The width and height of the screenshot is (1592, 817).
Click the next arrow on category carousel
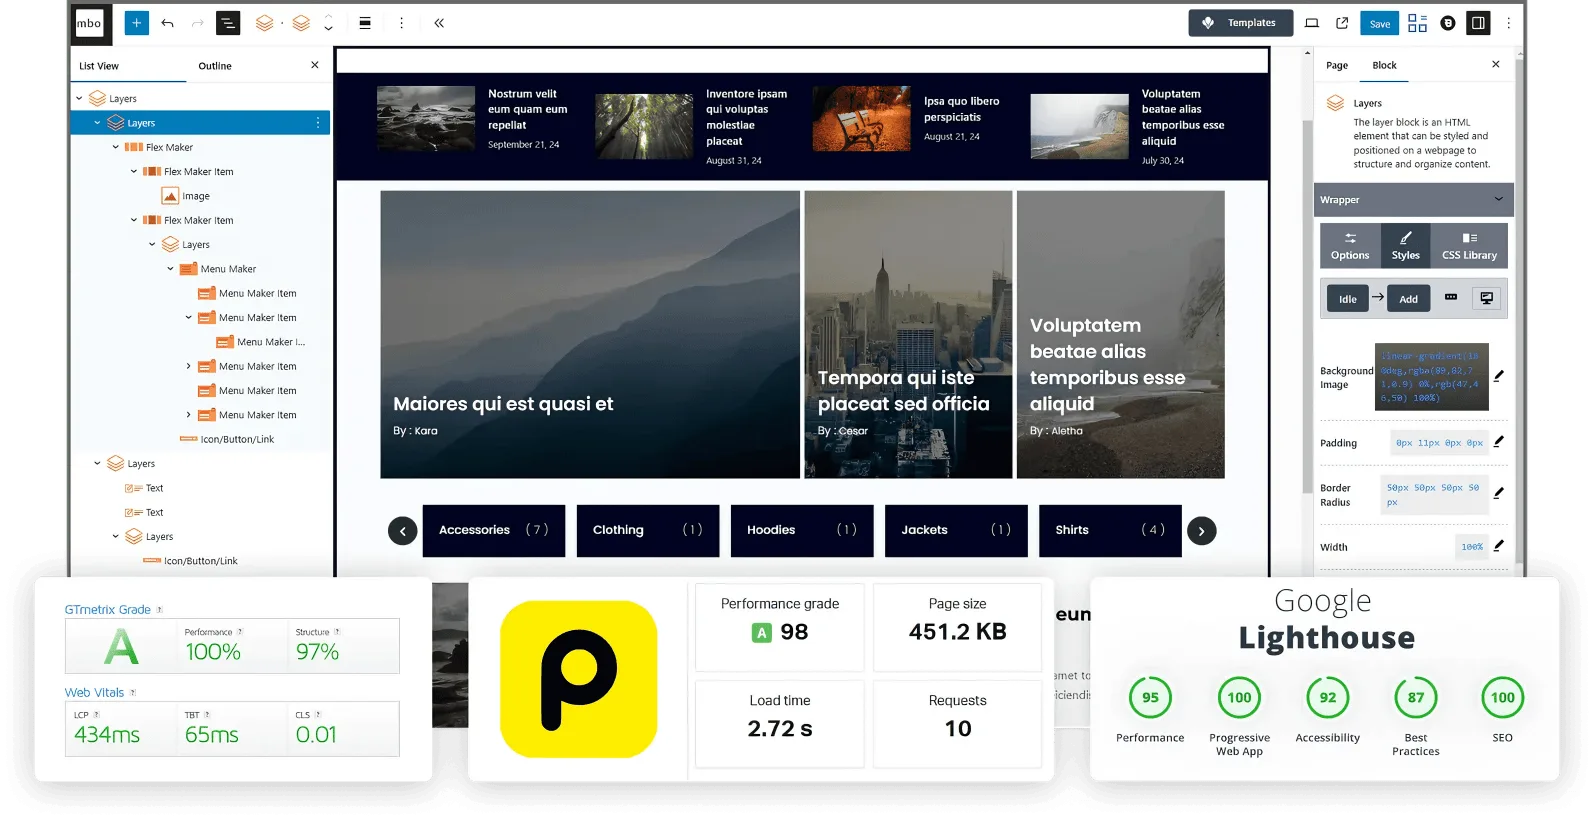[1201, 531]
